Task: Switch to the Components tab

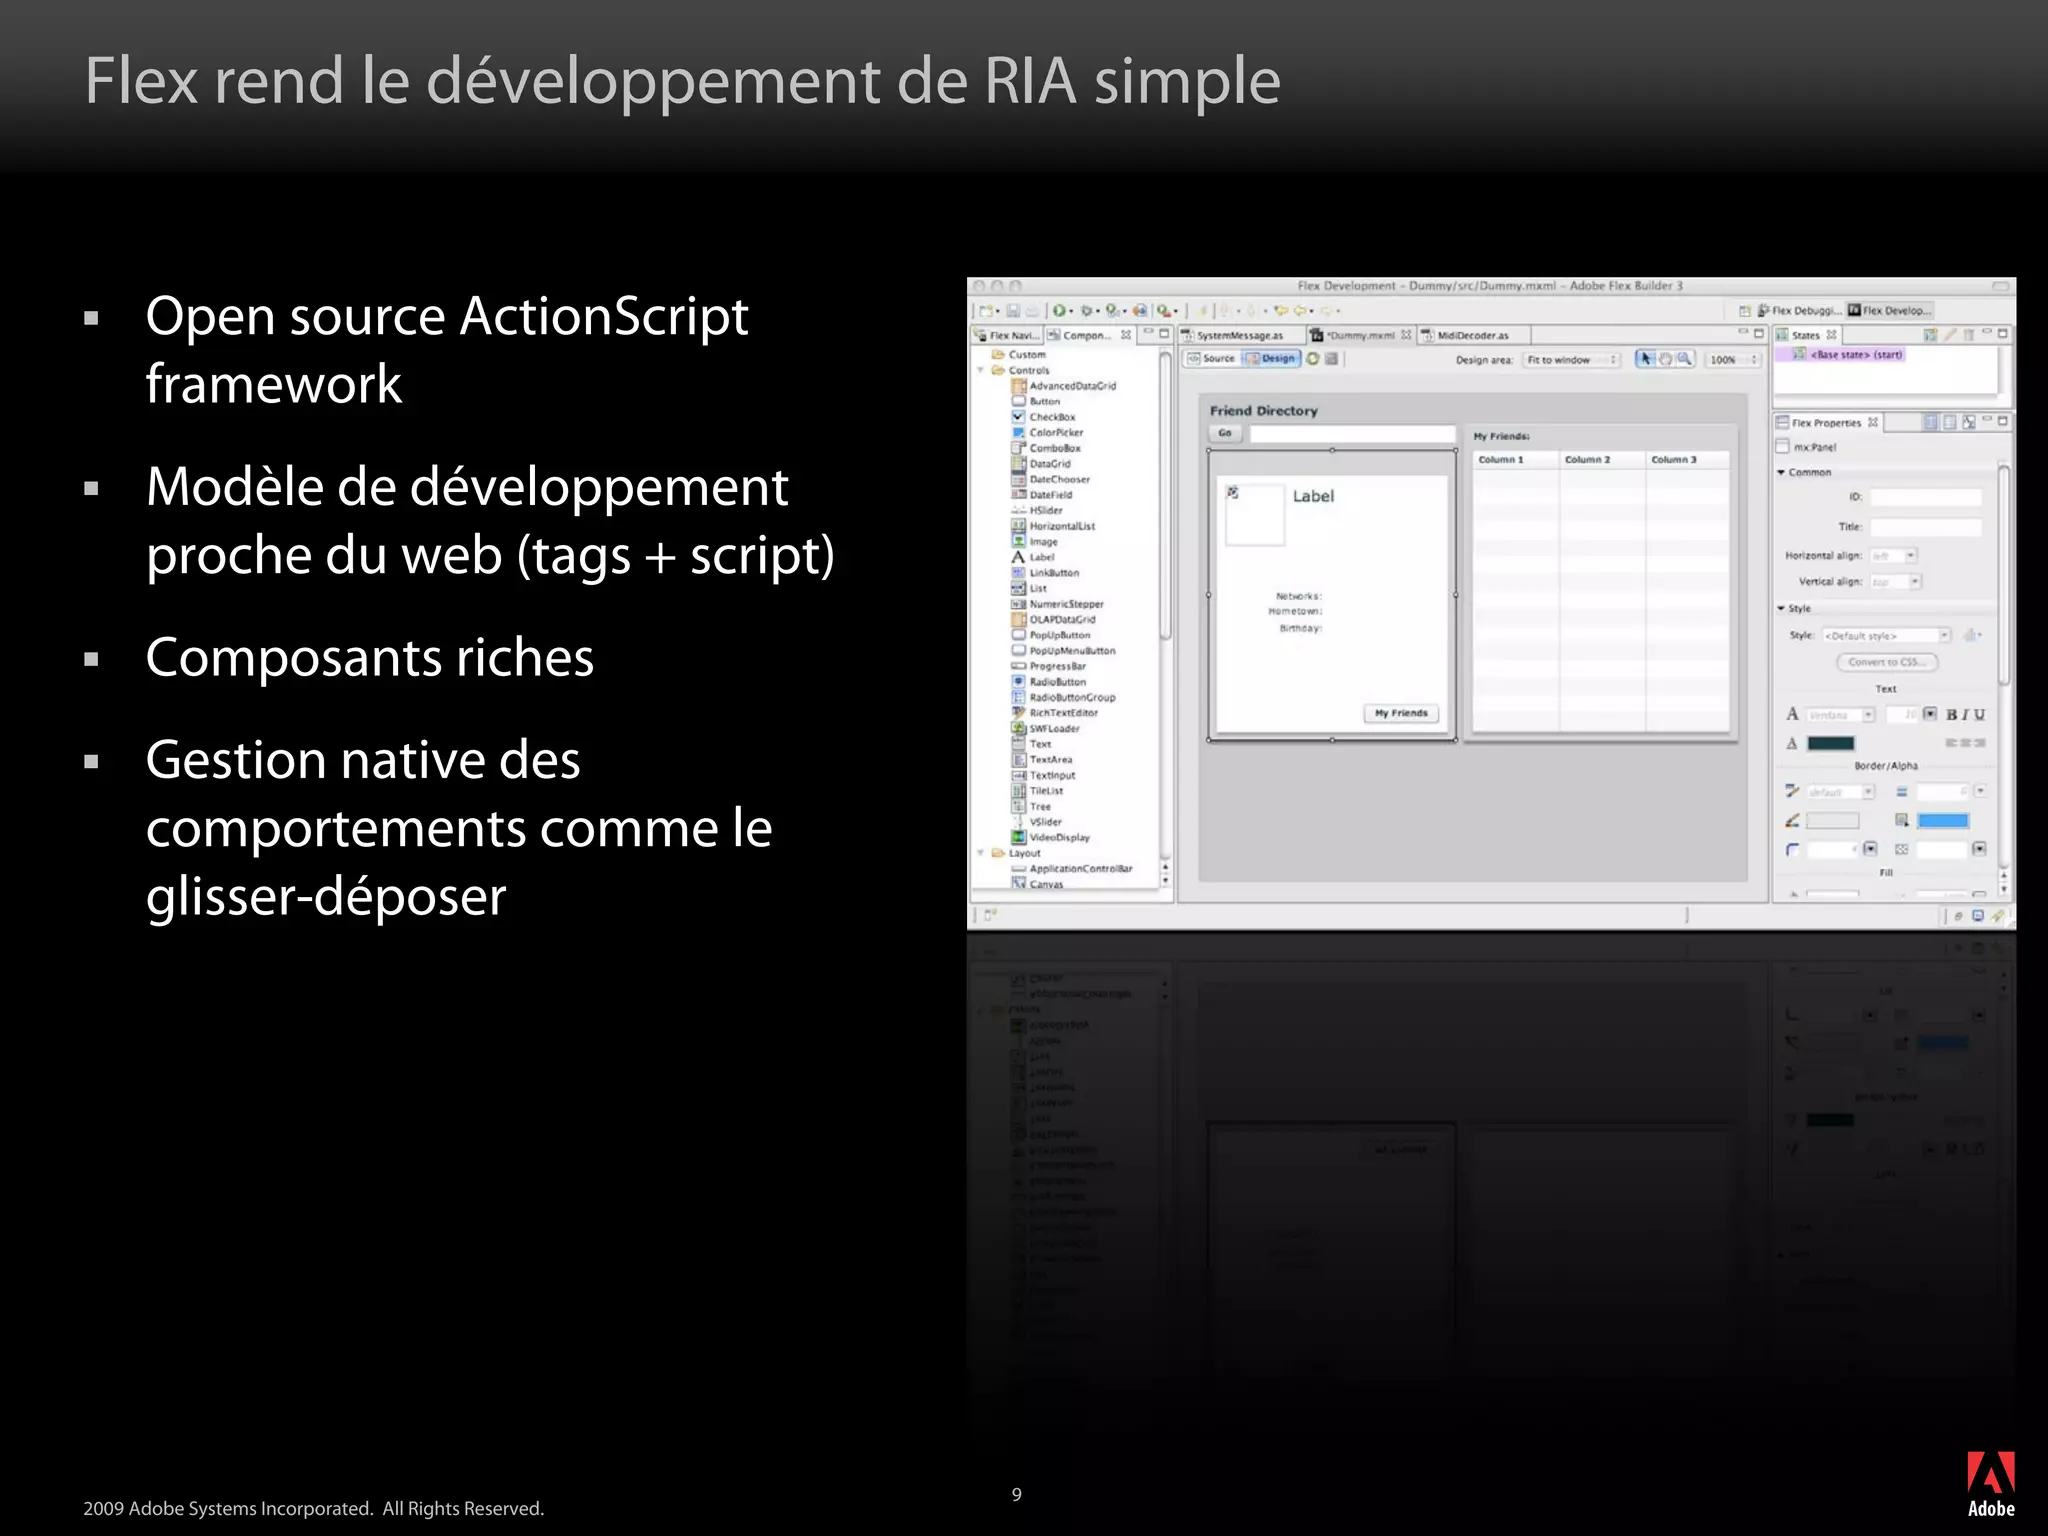Action: (x=1088, y=335)
